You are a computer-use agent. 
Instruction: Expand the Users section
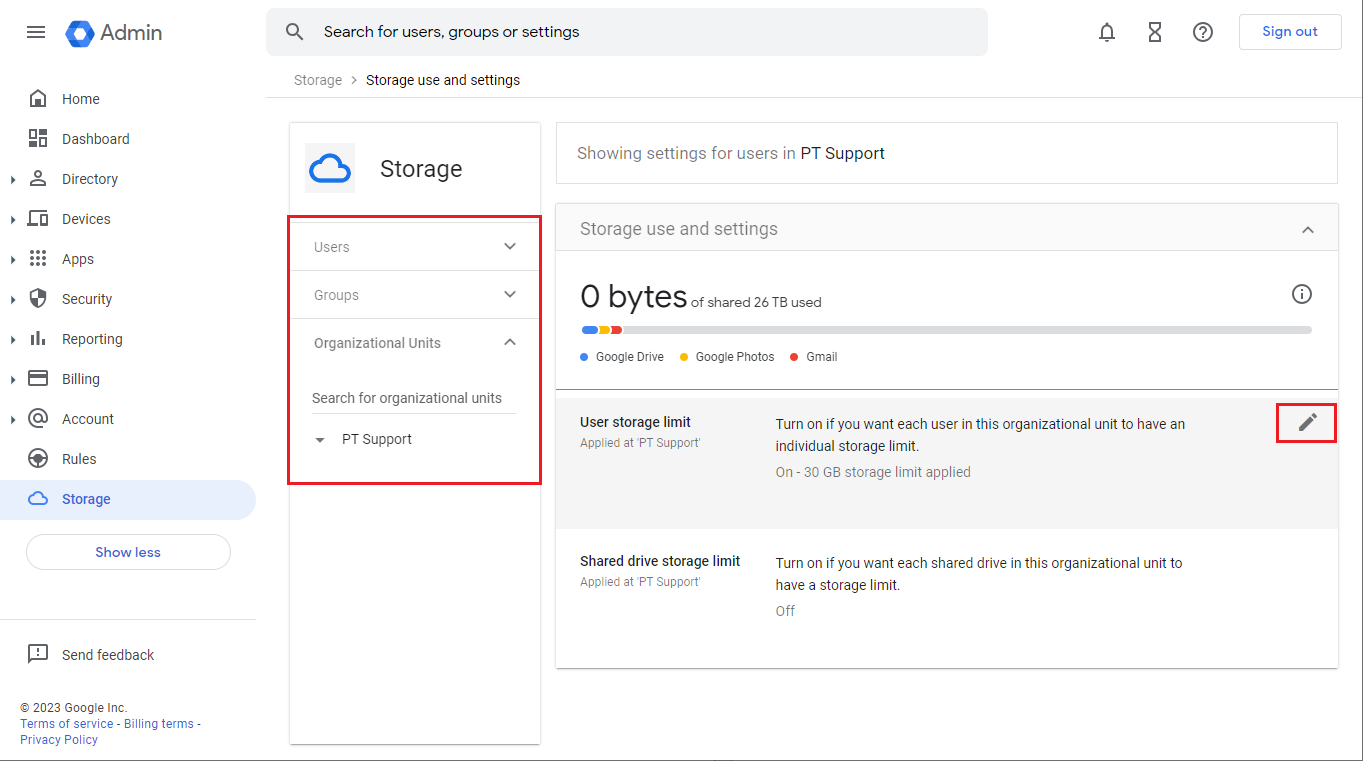click(510, 245)
